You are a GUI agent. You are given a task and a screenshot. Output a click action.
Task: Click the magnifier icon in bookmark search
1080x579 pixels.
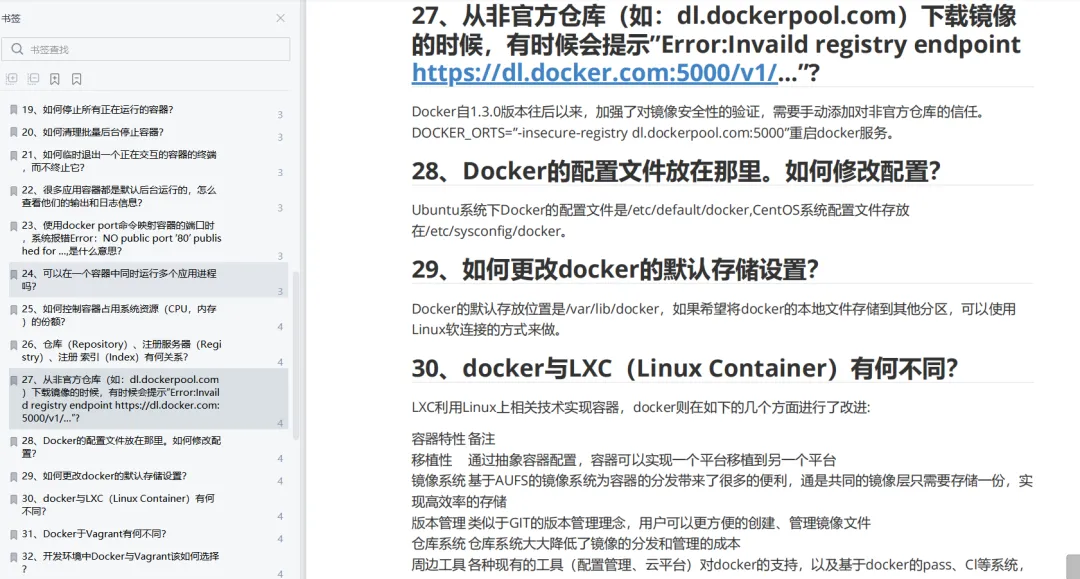(17, 49)
